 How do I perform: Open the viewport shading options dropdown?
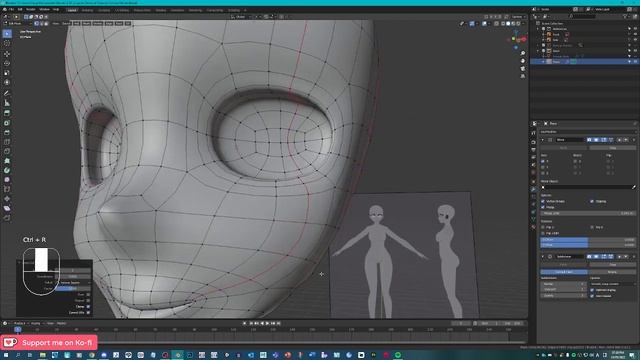click(x=524, y=24)
